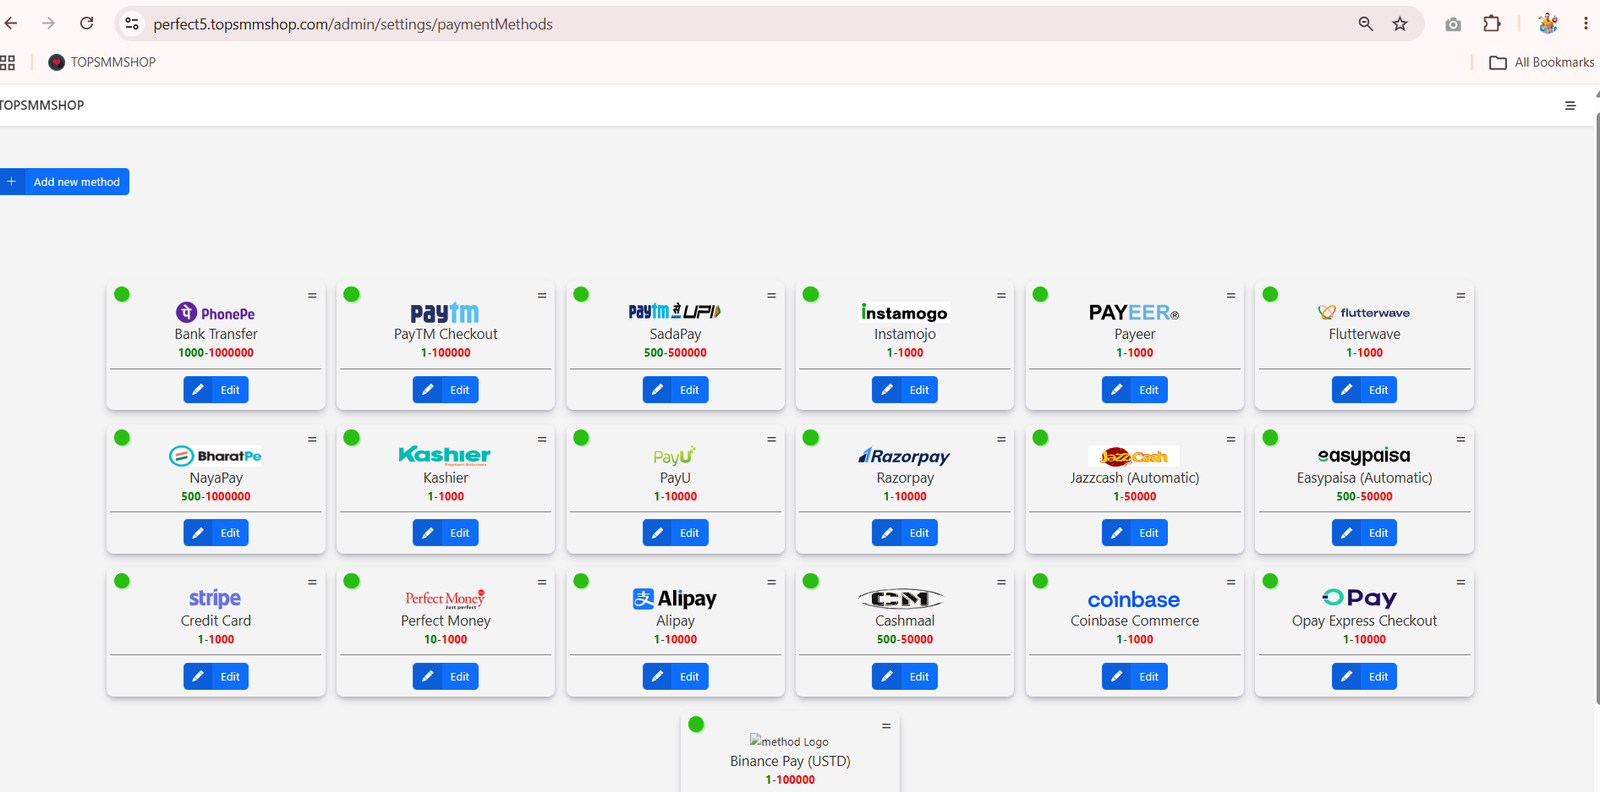Open the zoom magnifier icon in address bar
The image size is (1600, 792).
click(1365, 23)
